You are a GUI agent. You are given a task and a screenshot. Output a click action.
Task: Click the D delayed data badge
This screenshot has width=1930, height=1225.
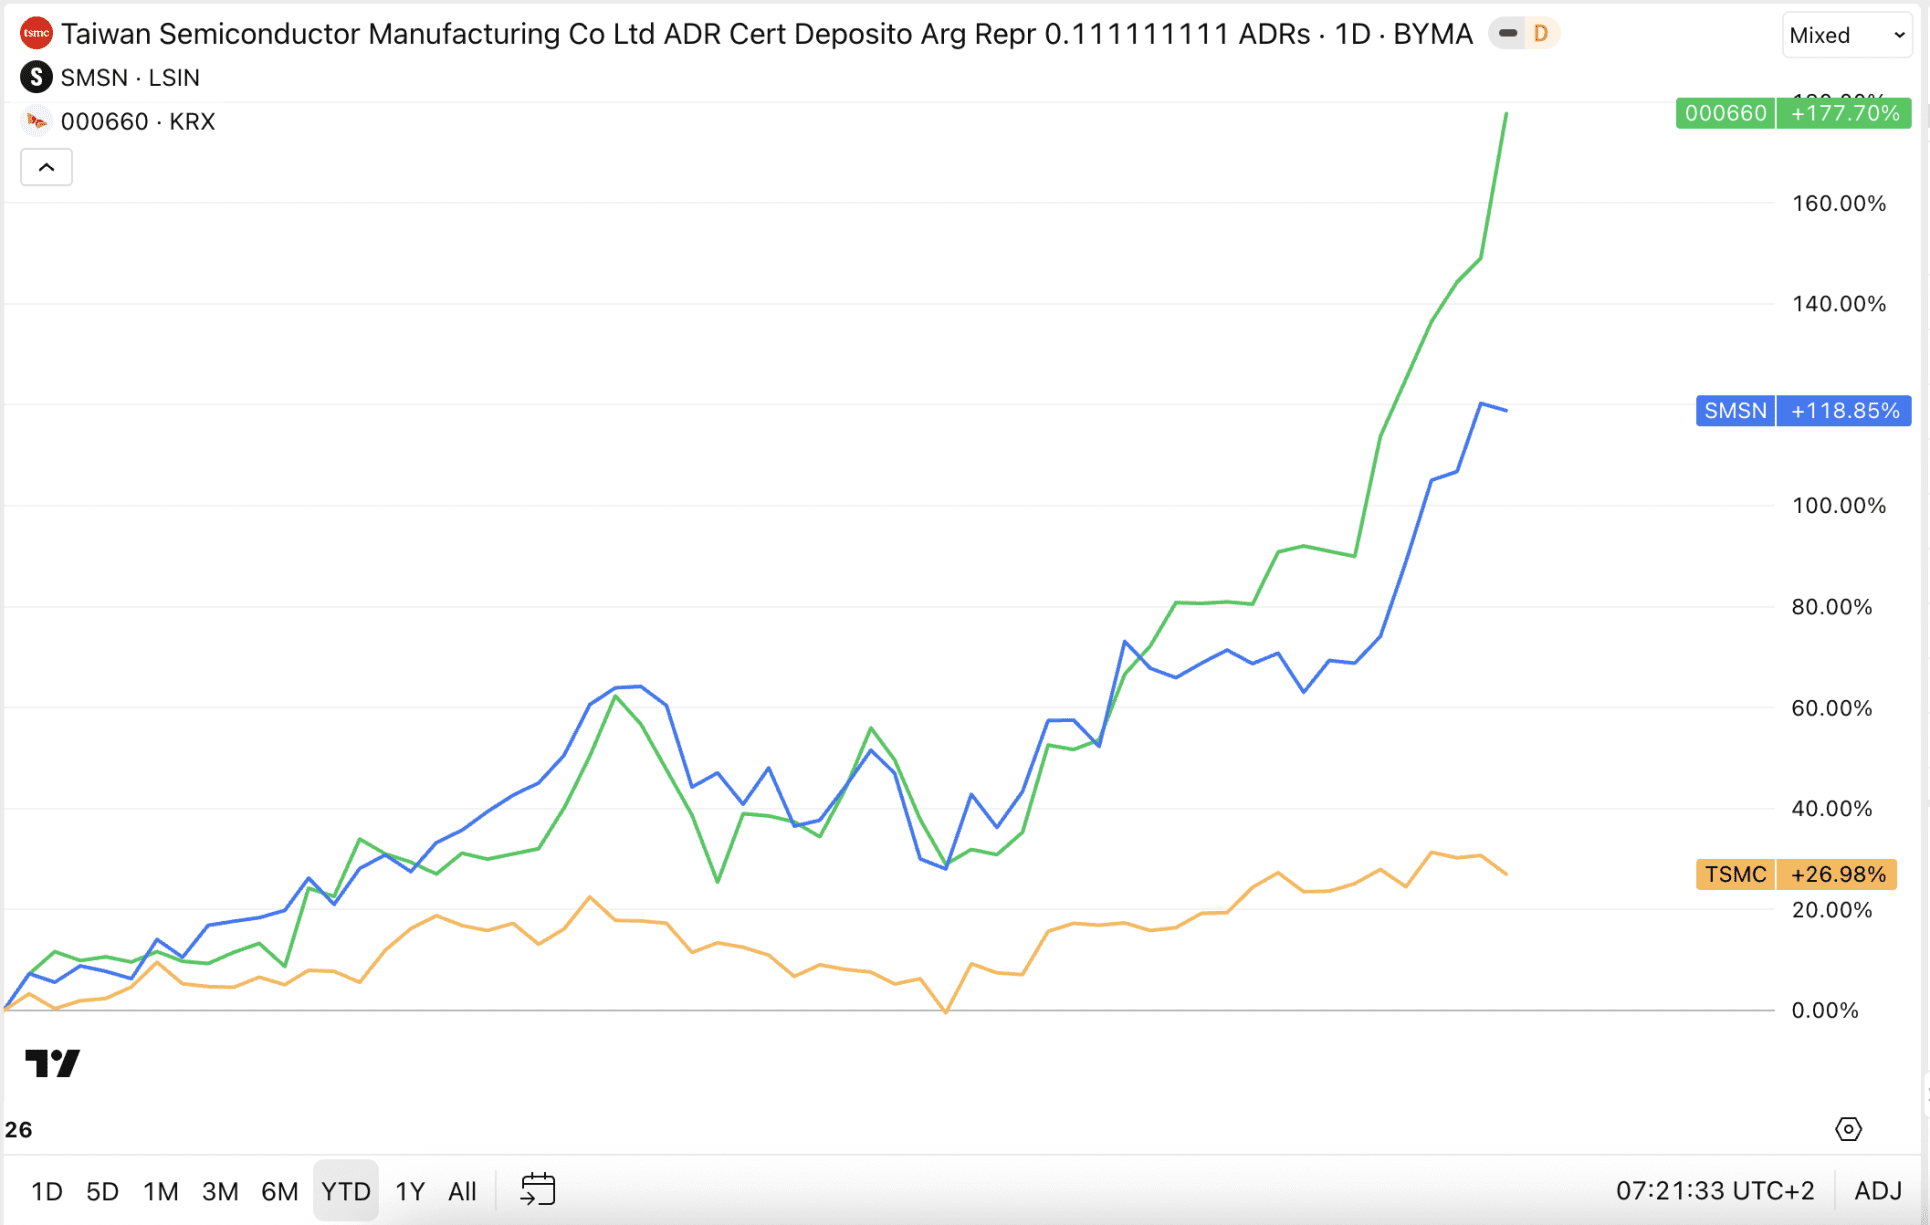(x=1541, y=34)
